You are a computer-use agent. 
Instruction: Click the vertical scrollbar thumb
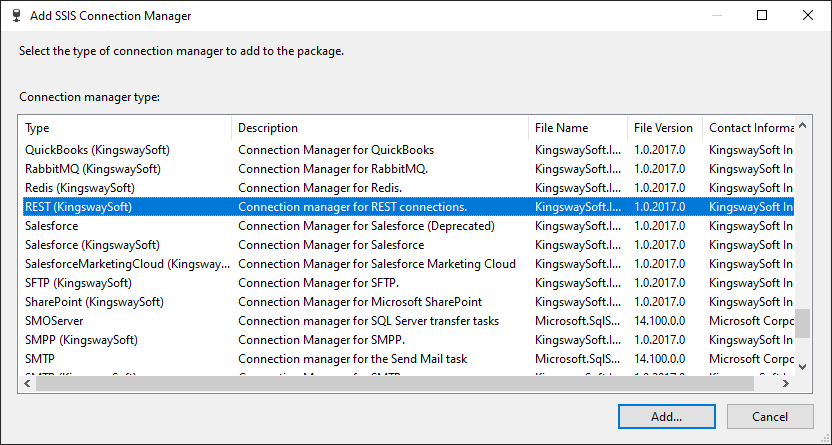pyautogui.click(x=802, y=324)
